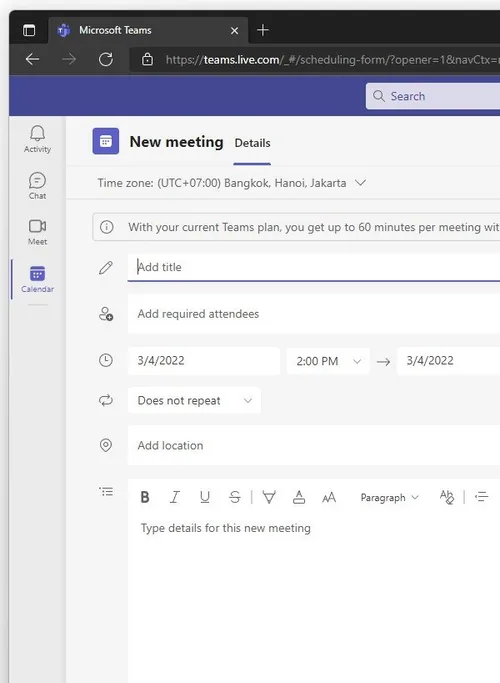Image resolution: width=500 pixels, height=683 pixels.
Task: Click the repeat recurrence icon
Action: pos(106,400)
